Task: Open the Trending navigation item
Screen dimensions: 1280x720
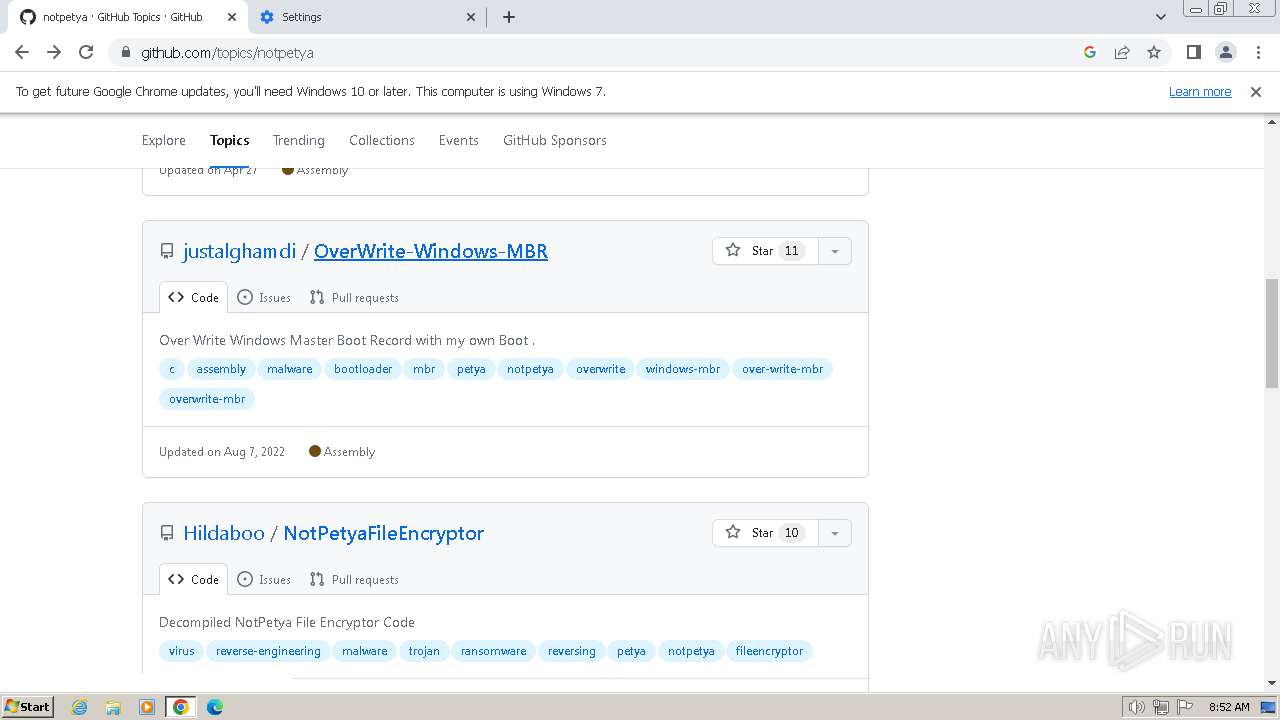Action: 299,140
